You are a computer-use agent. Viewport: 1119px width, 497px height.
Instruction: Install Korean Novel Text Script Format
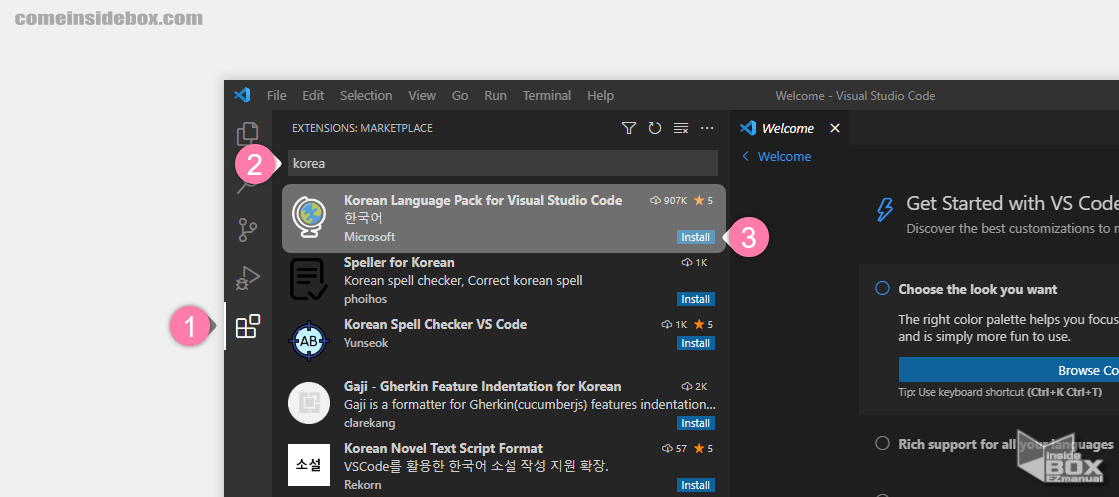pyautogui.click(x=696, y=486)
